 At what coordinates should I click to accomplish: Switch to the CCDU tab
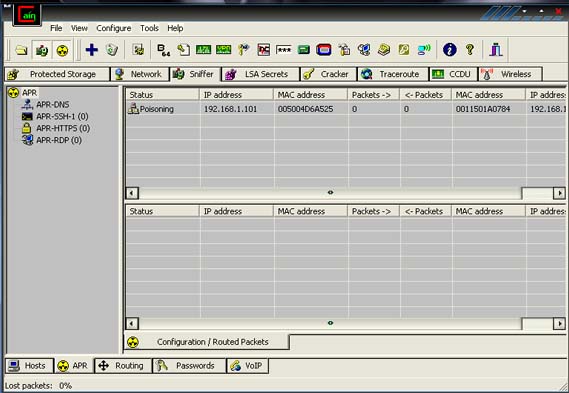[x=453, y=74]
